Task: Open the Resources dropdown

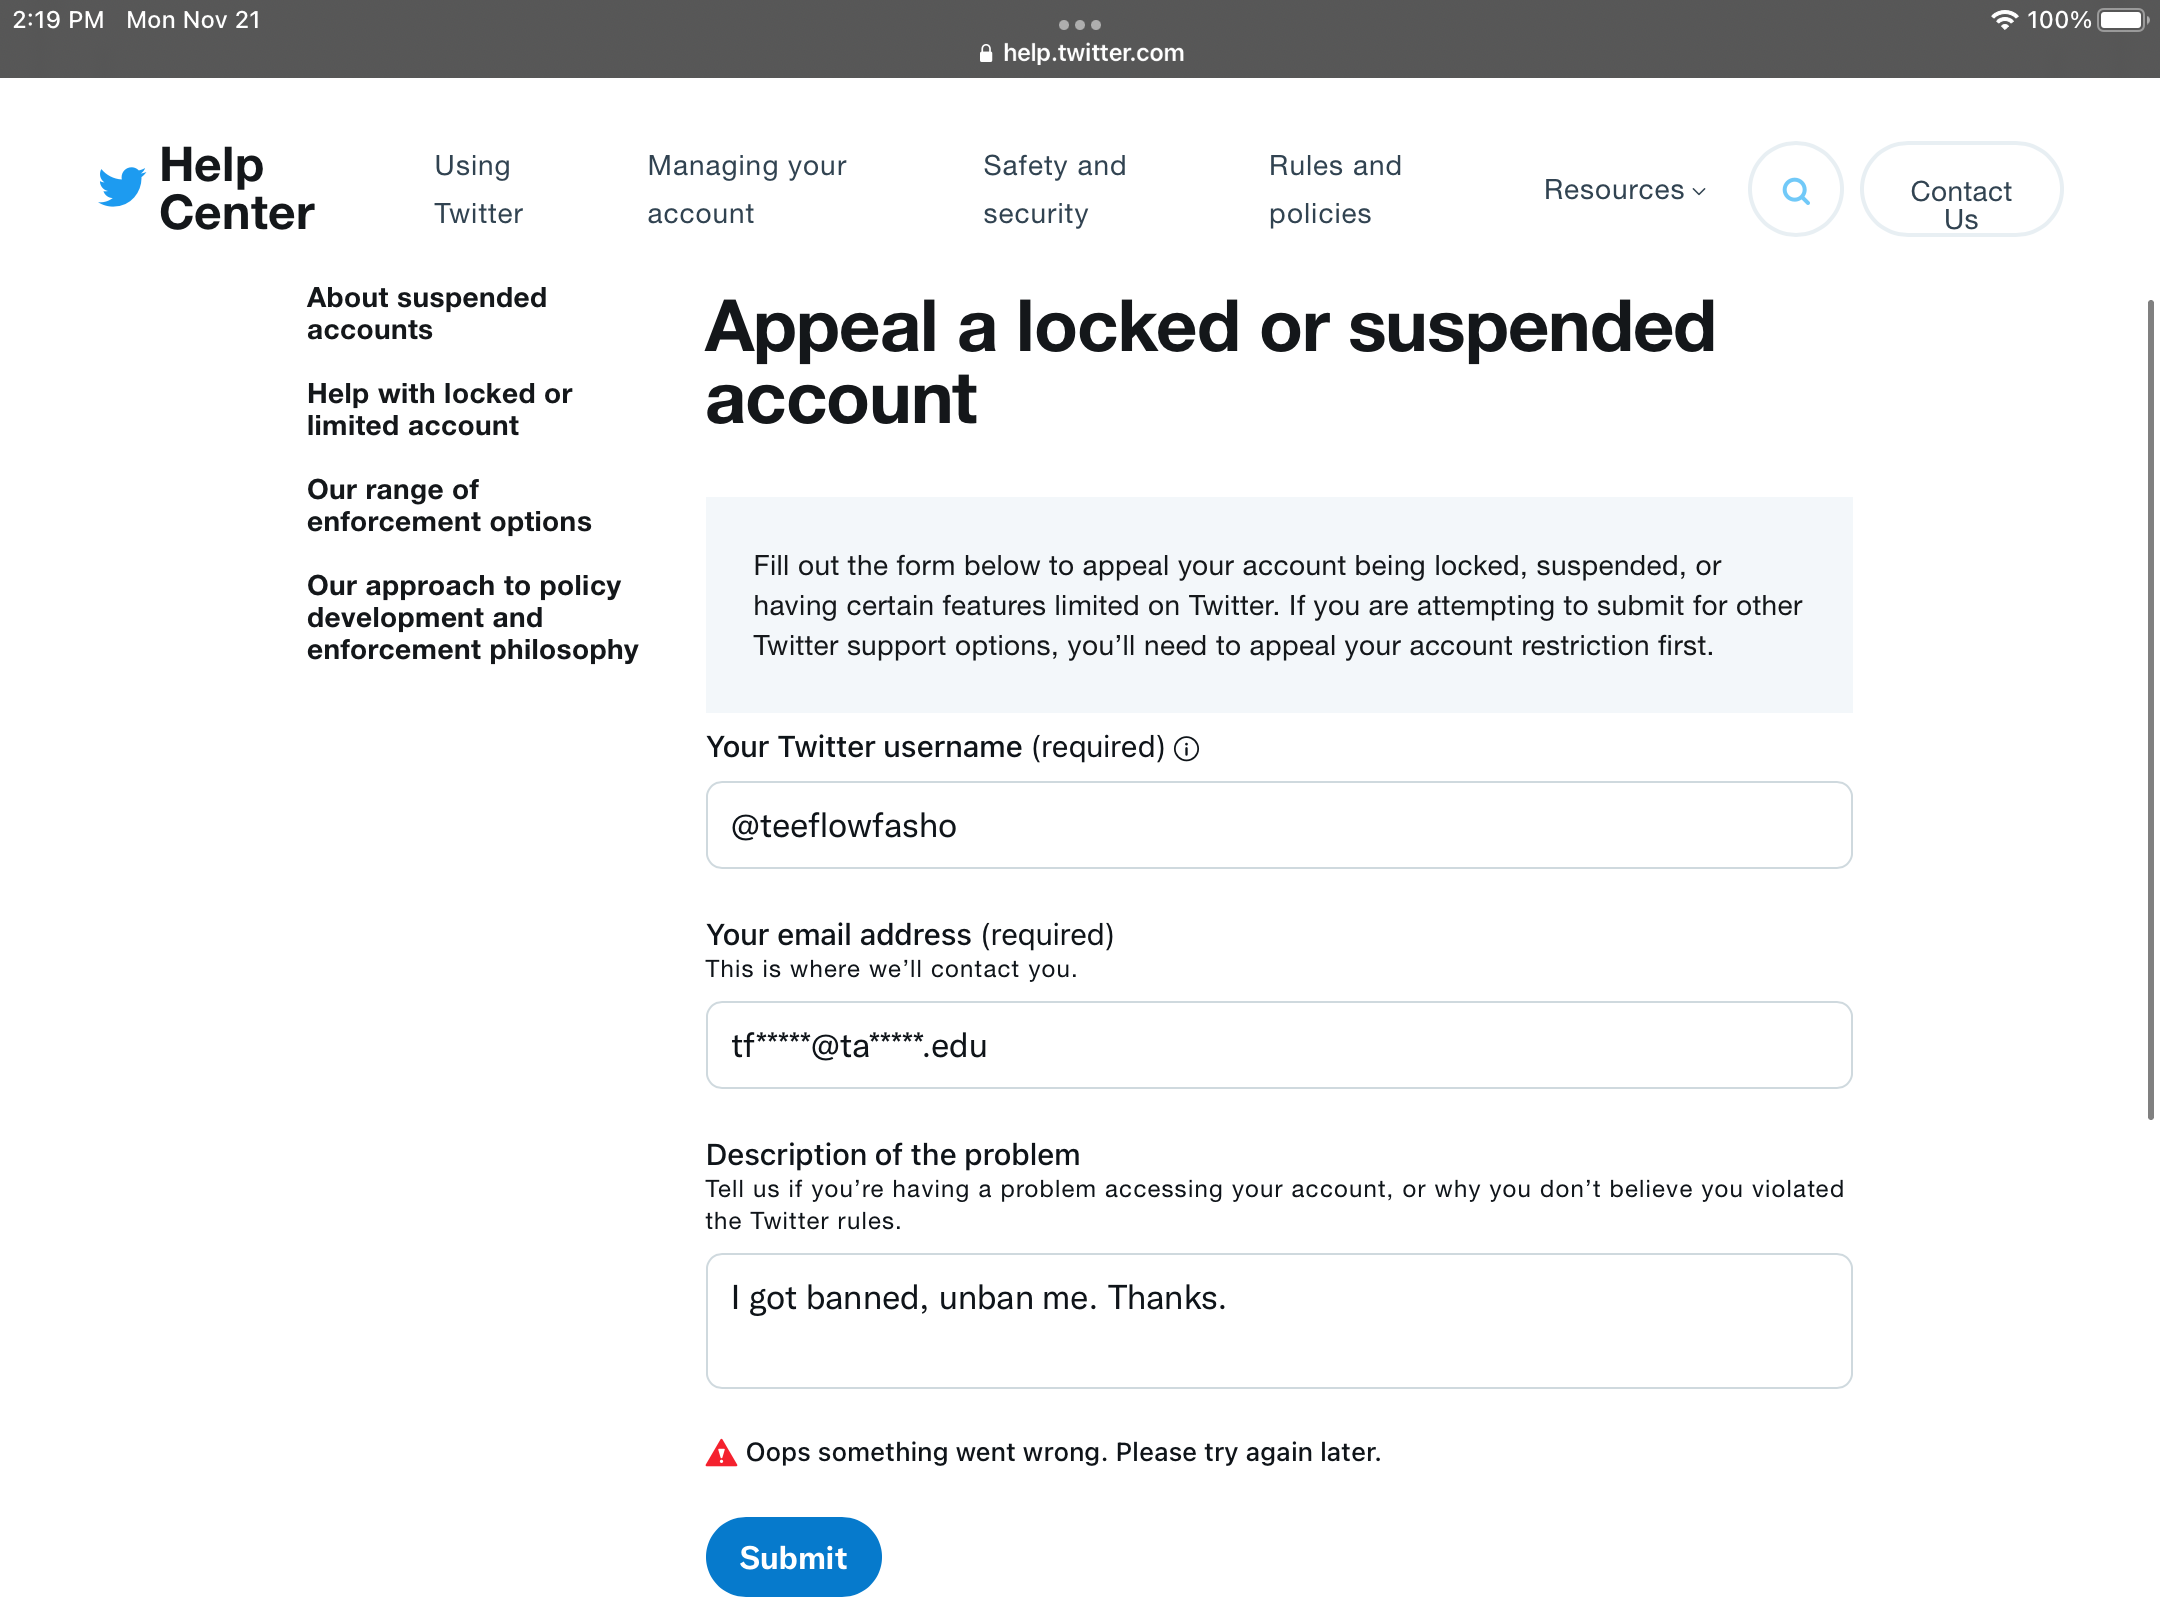Action: coord(1613,190)
